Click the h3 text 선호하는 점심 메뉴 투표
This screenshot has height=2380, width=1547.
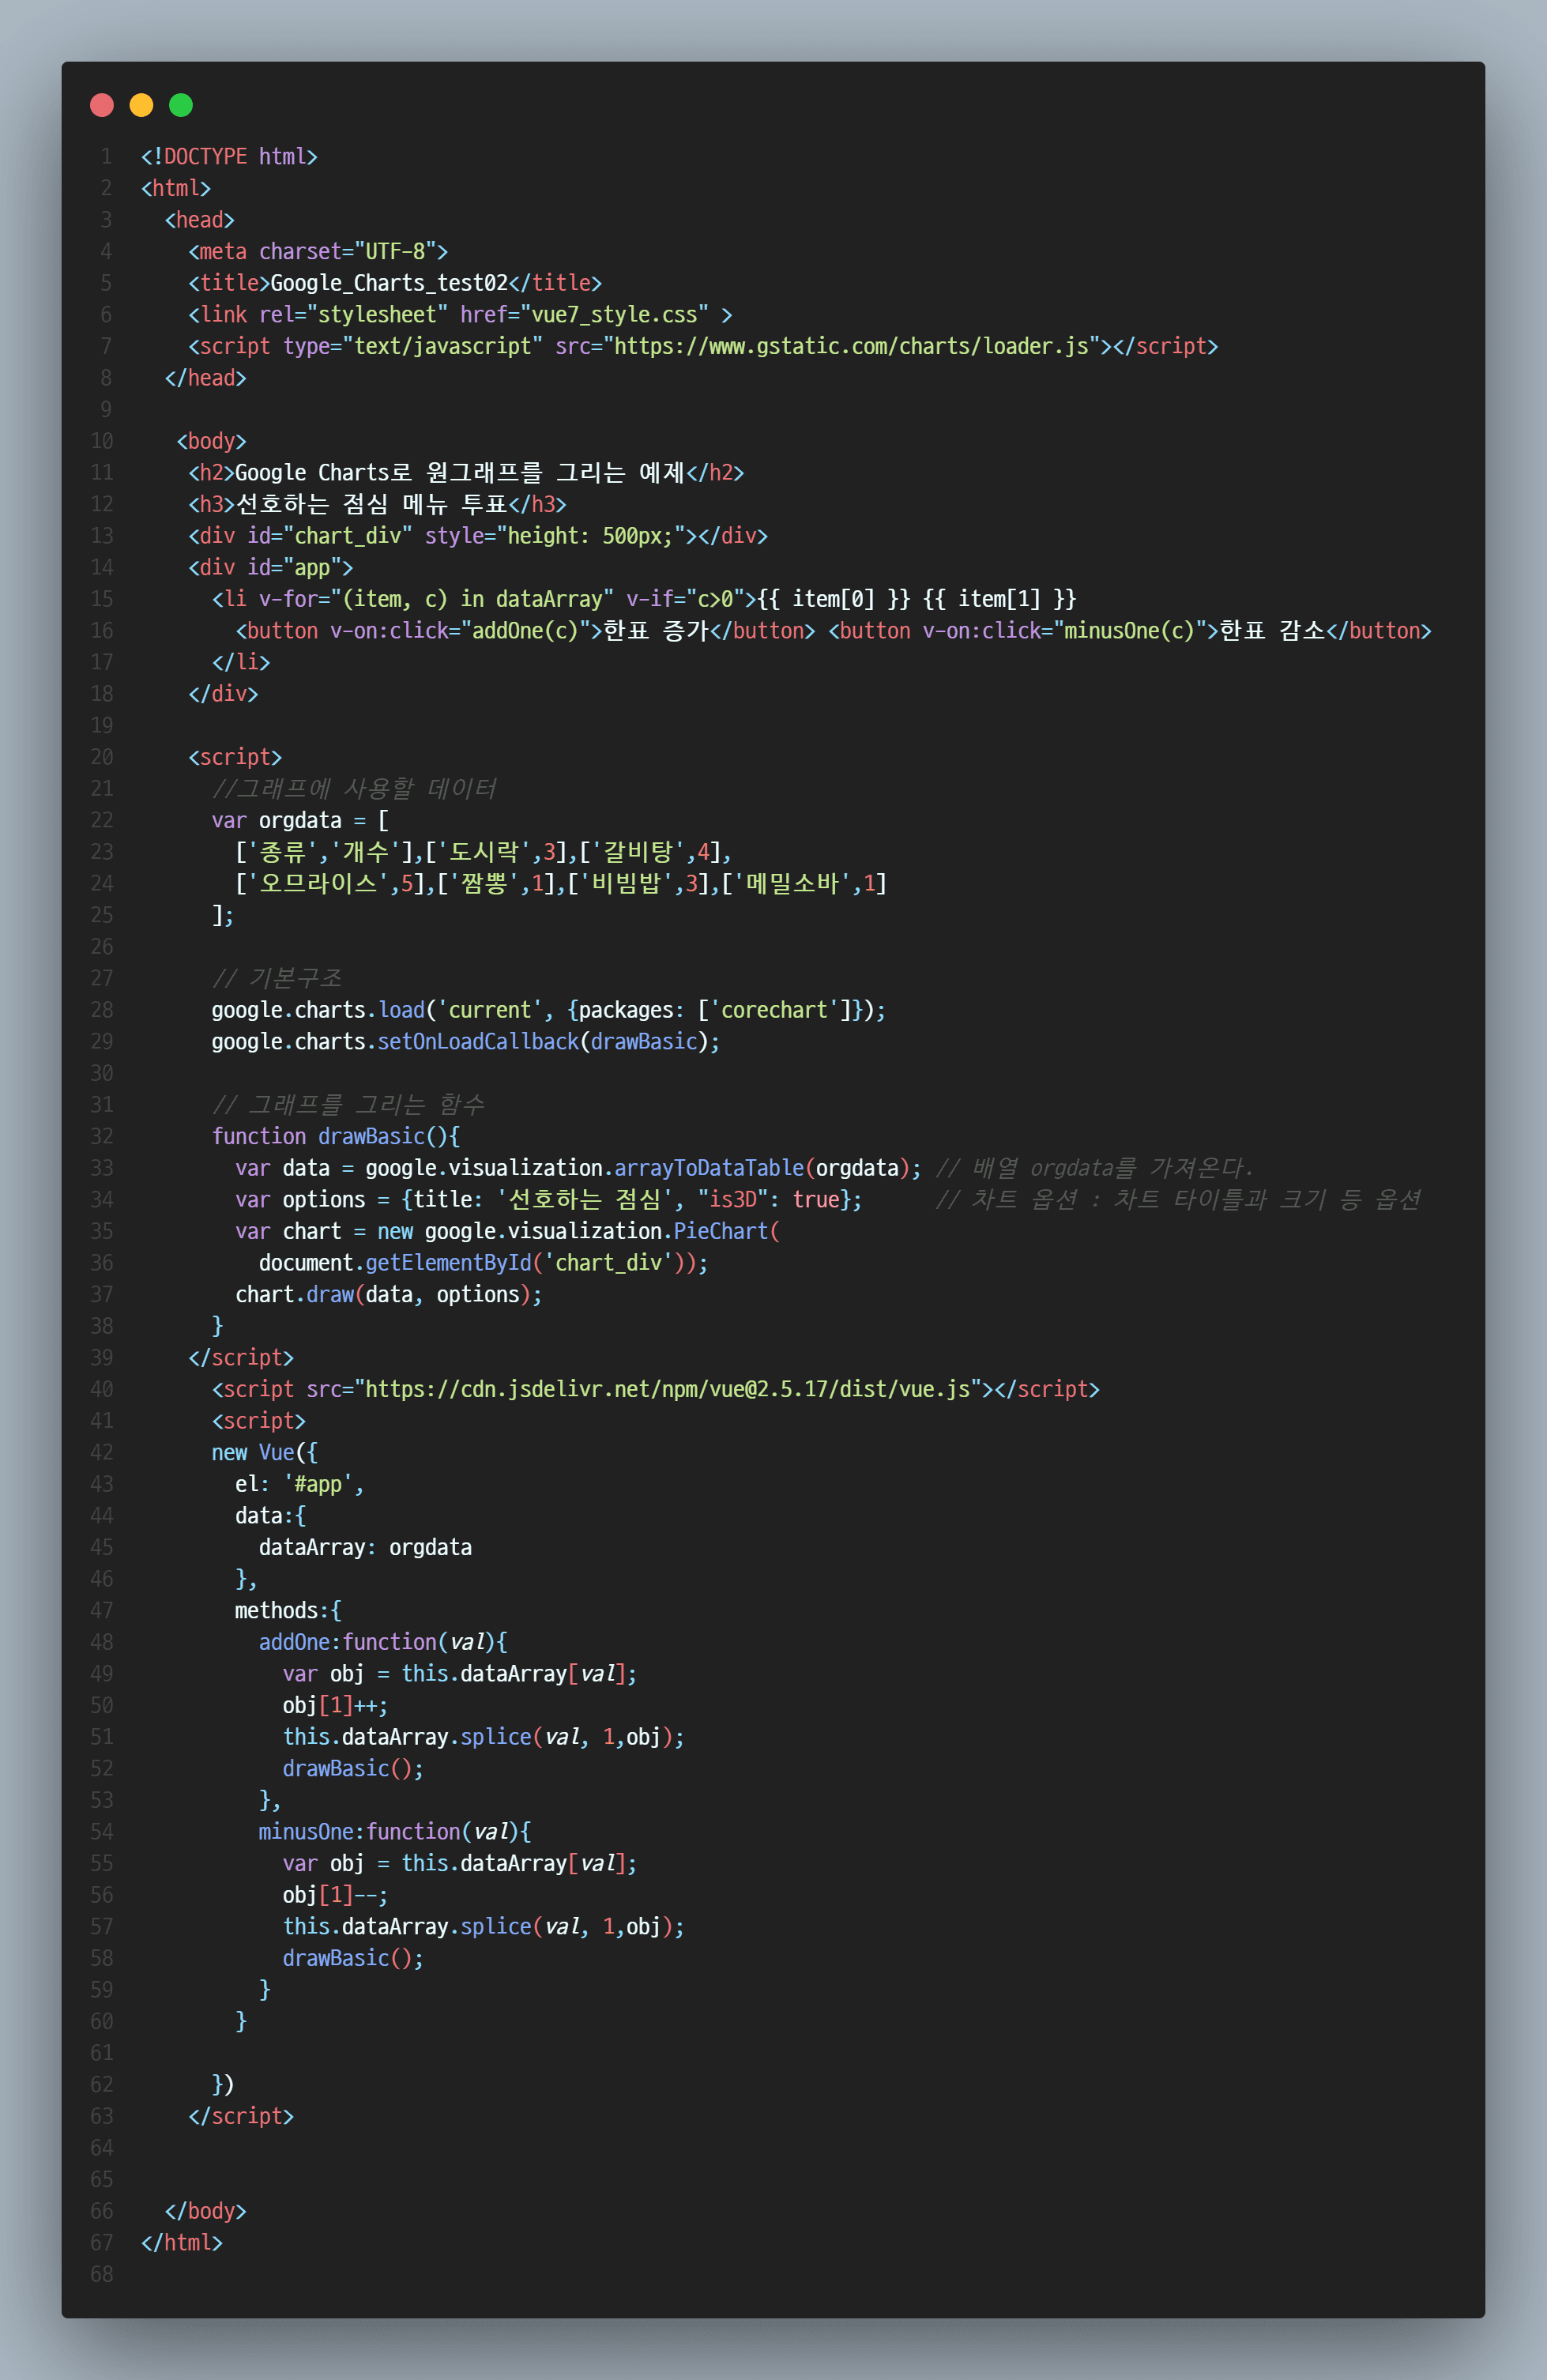[371, 505]
